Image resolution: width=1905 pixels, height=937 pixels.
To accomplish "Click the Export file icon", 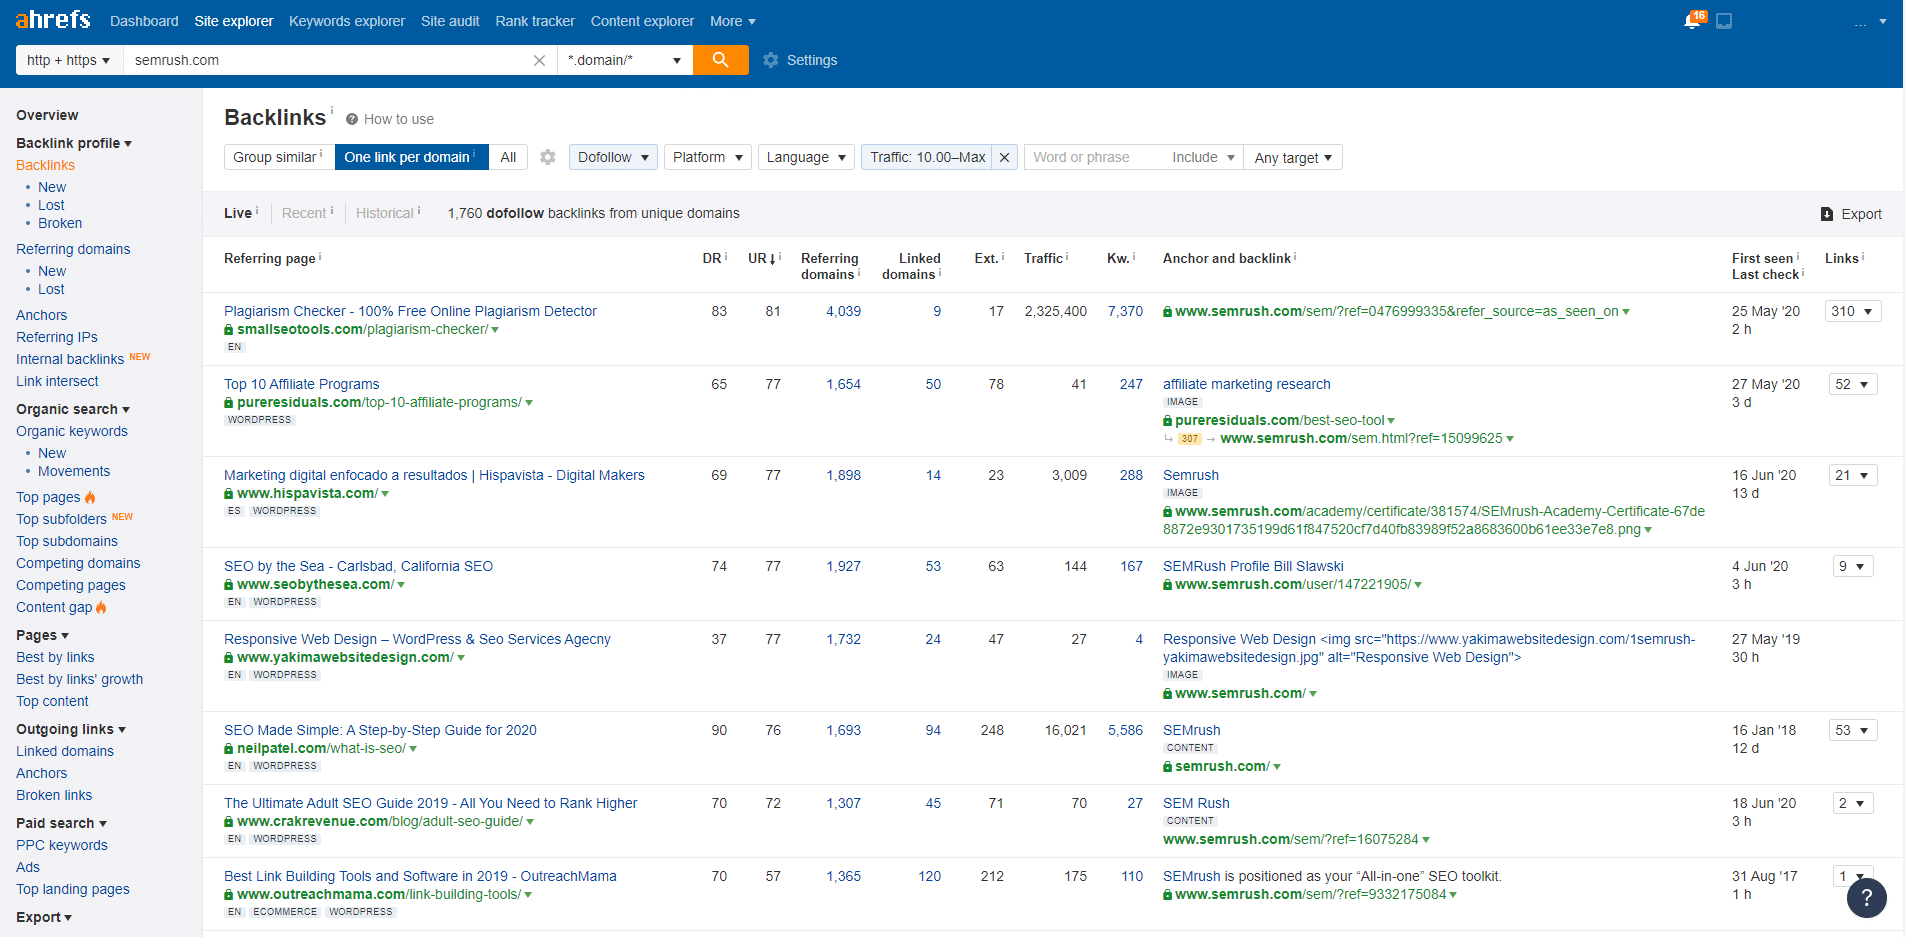I will [1827, 214].
